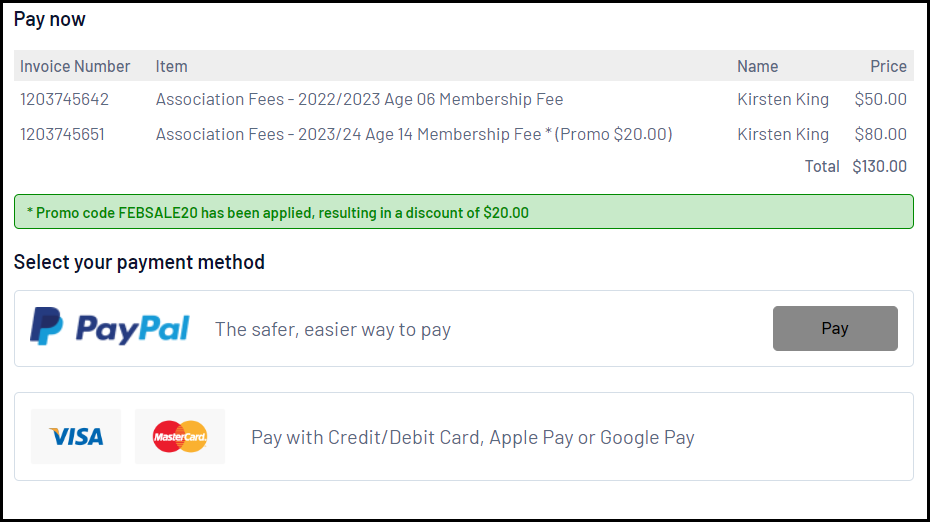This screenshot has height=522, width=930.
Task: Click the Name column header
Action: click(x=757, y=66)
